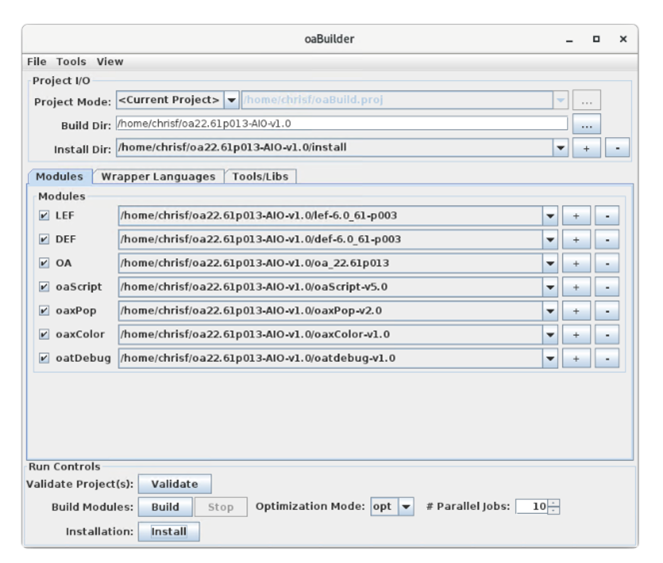663x563 pixels.
Task: Toggle the oaxPop module checkbox
Action: [x=43, y=310]
